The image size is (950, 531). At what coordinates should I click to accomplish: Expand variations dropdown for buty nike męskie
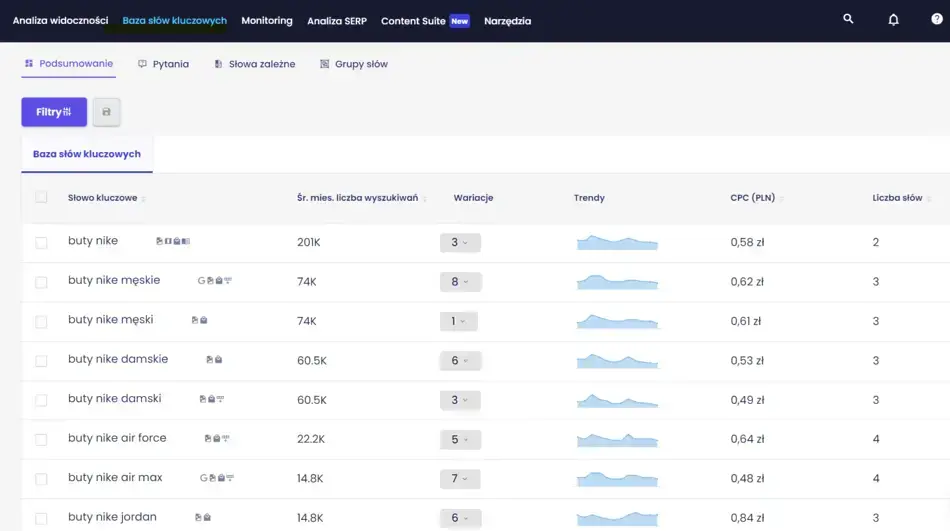(x=460, y=282)
